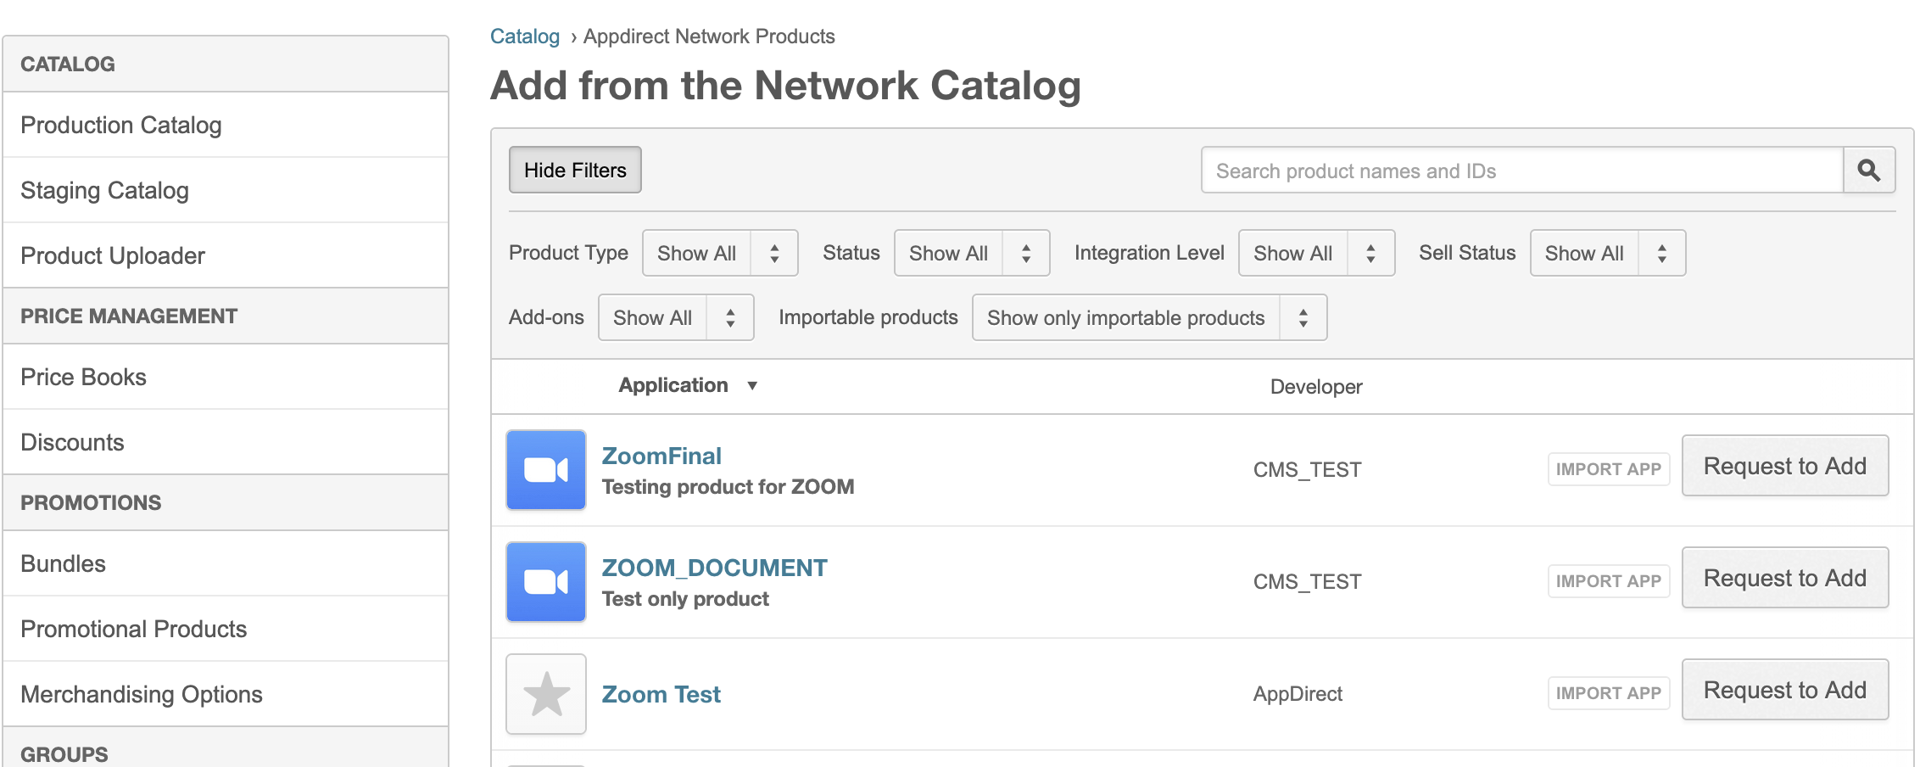Expand the Integration Level dropdown
Screen dimensions: 1920x767
coord(1315,253)
